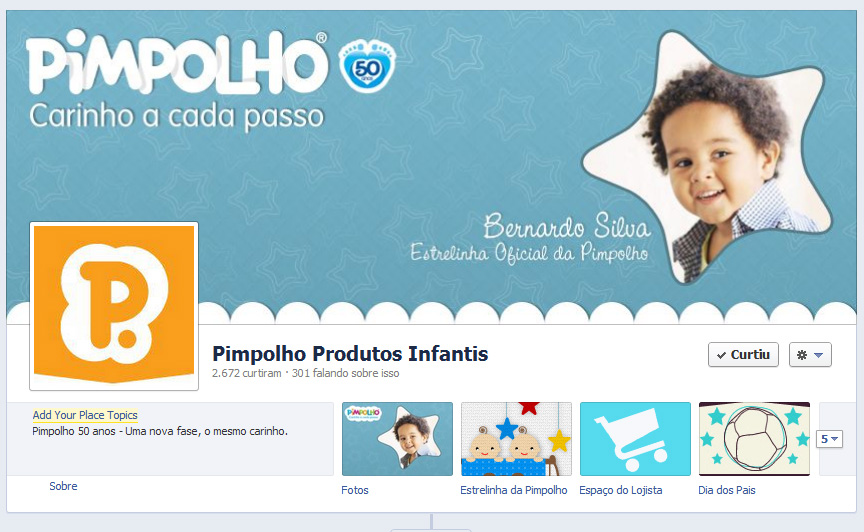Open the Sobre link

63,486
